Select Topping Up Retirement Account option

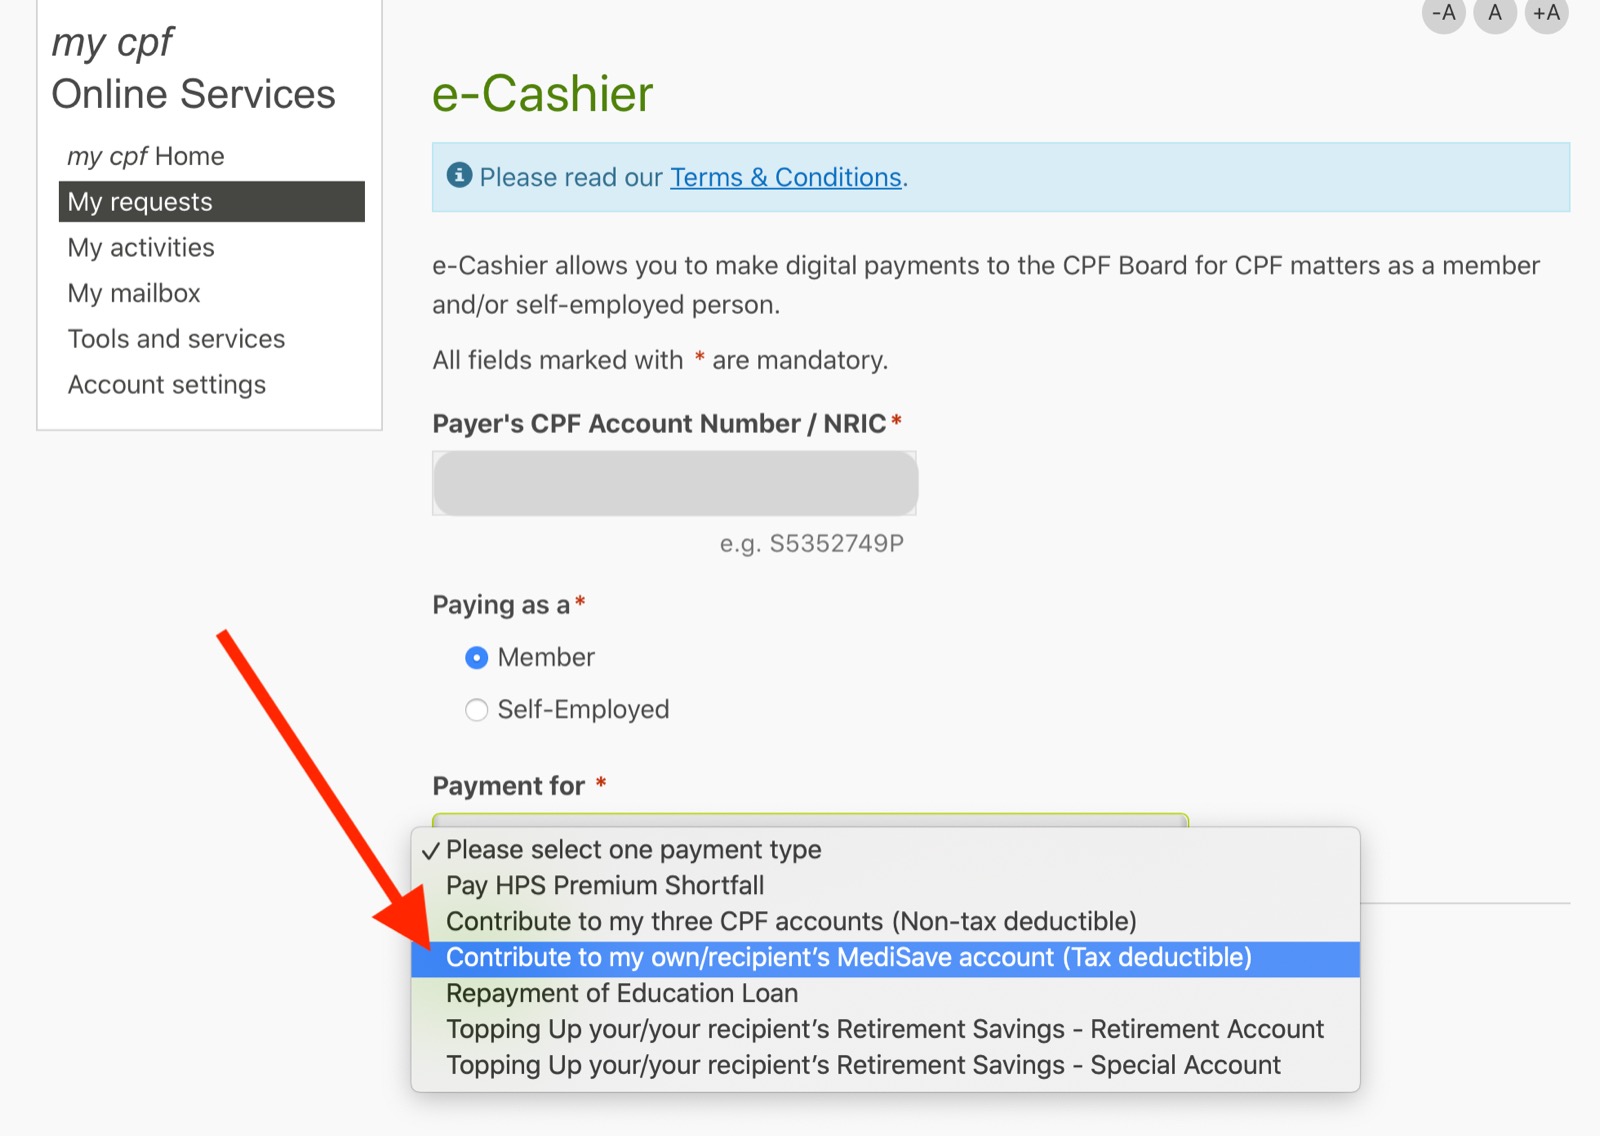[884, 1030]
